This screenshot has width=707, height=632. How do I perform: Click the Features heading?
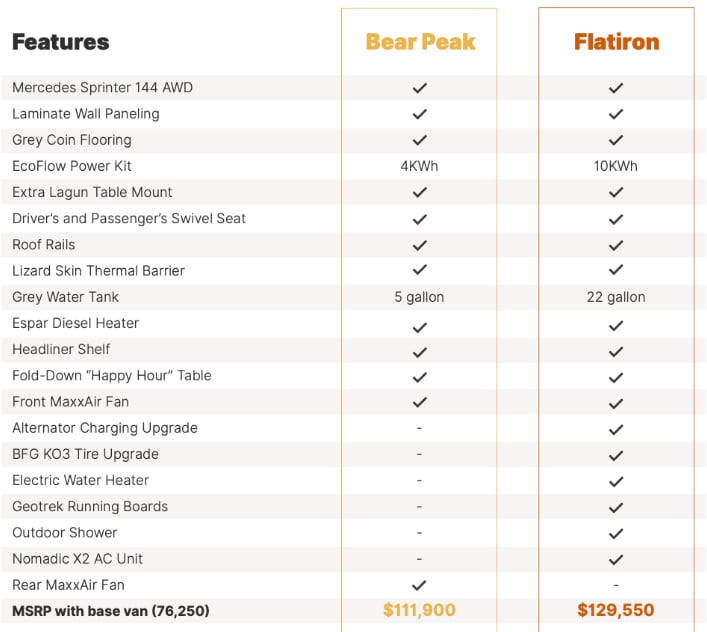60,42
